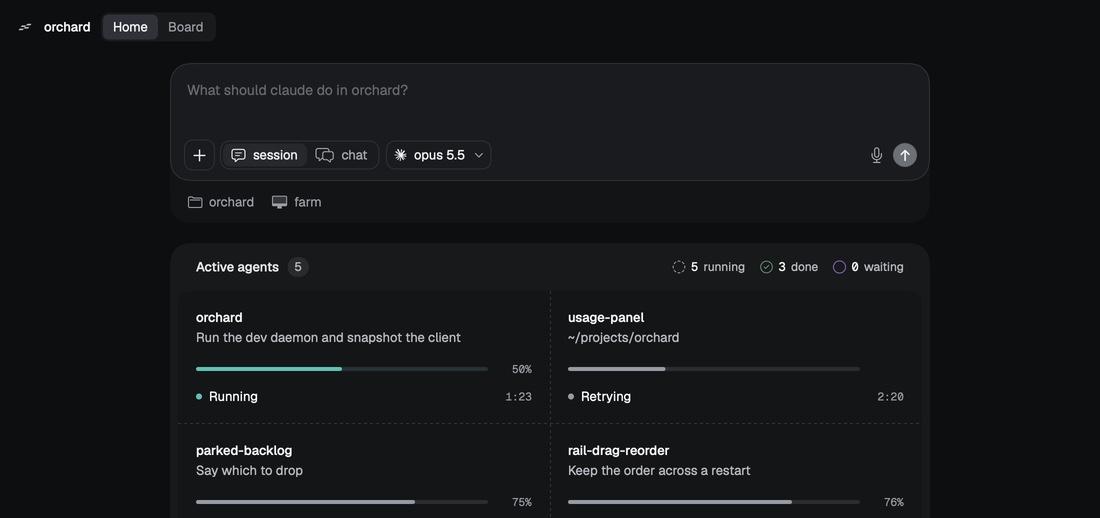Image resolution: width=1100 pixels, height=518 pixels.
Task: Click the Running status label
Action: pyautogui.click(x=233, y=397)
